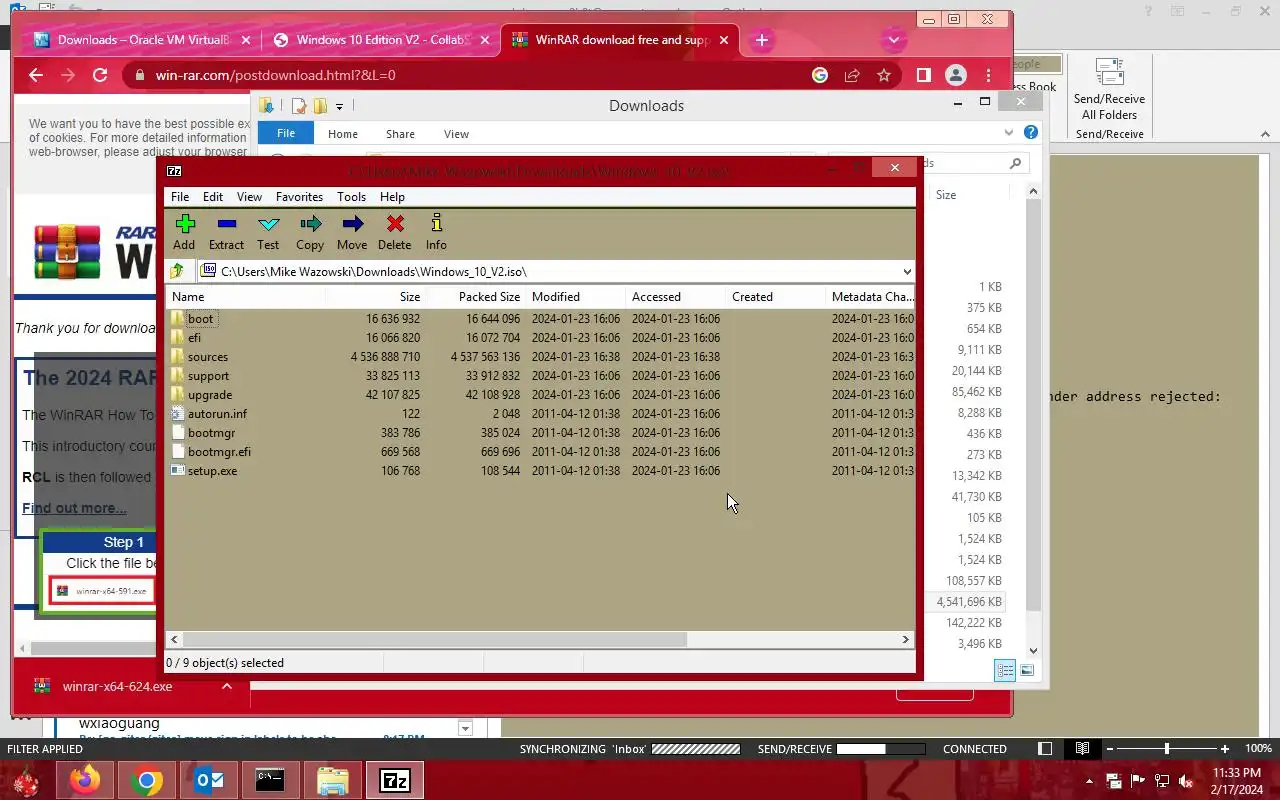Click the Find out more link

pos(74,508)
